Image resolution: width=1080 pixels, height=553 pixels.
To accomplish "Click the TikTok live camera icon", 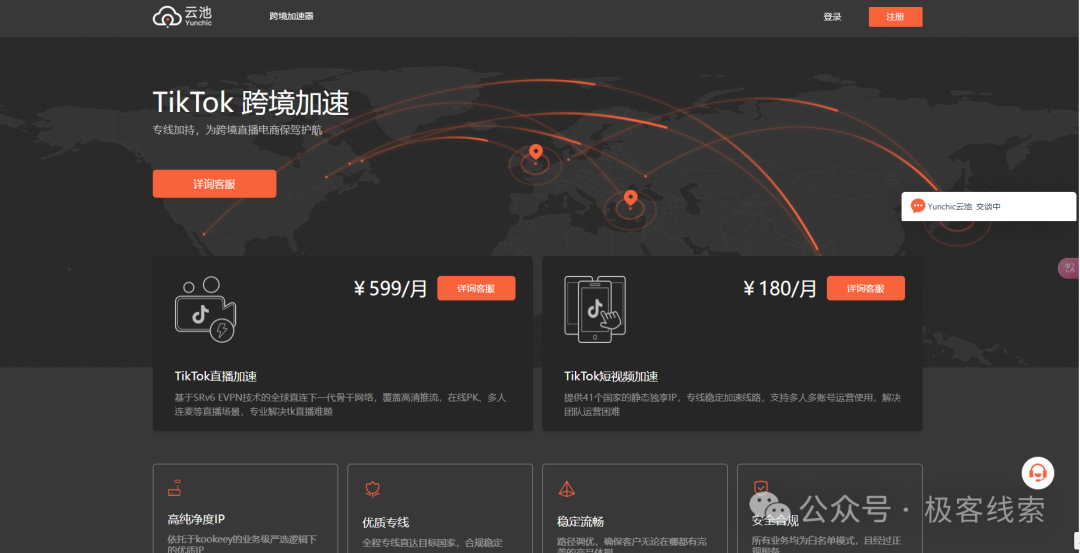I will click(205, 309).
